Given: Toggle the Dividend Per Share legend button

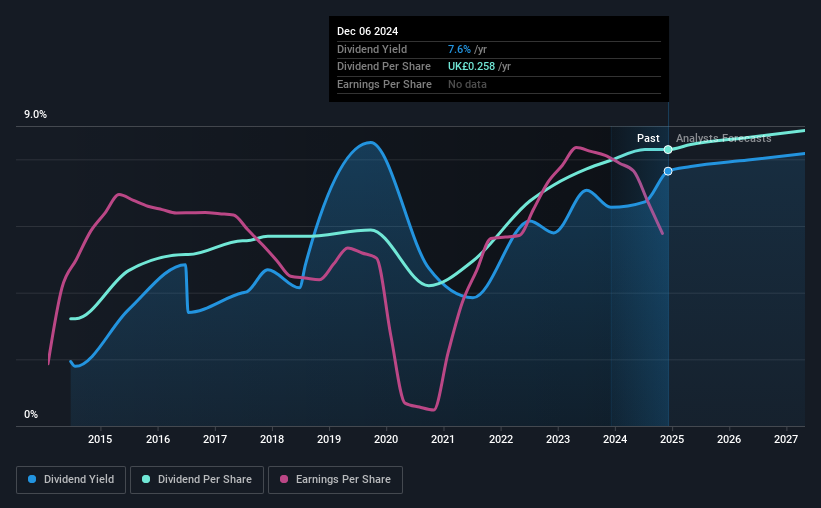Looking at the screenshot, I should tap(197, 480).
